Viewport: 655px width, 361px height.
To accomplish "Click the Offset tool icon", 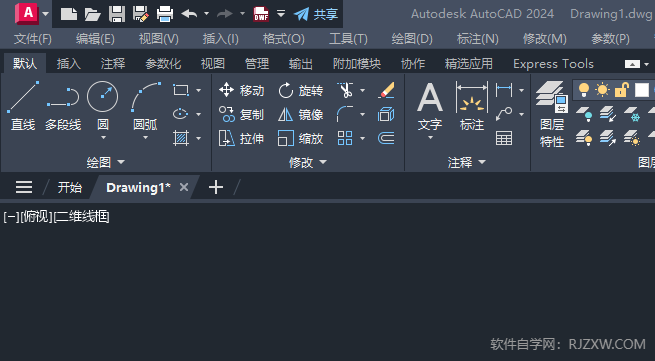I will 386,138.
